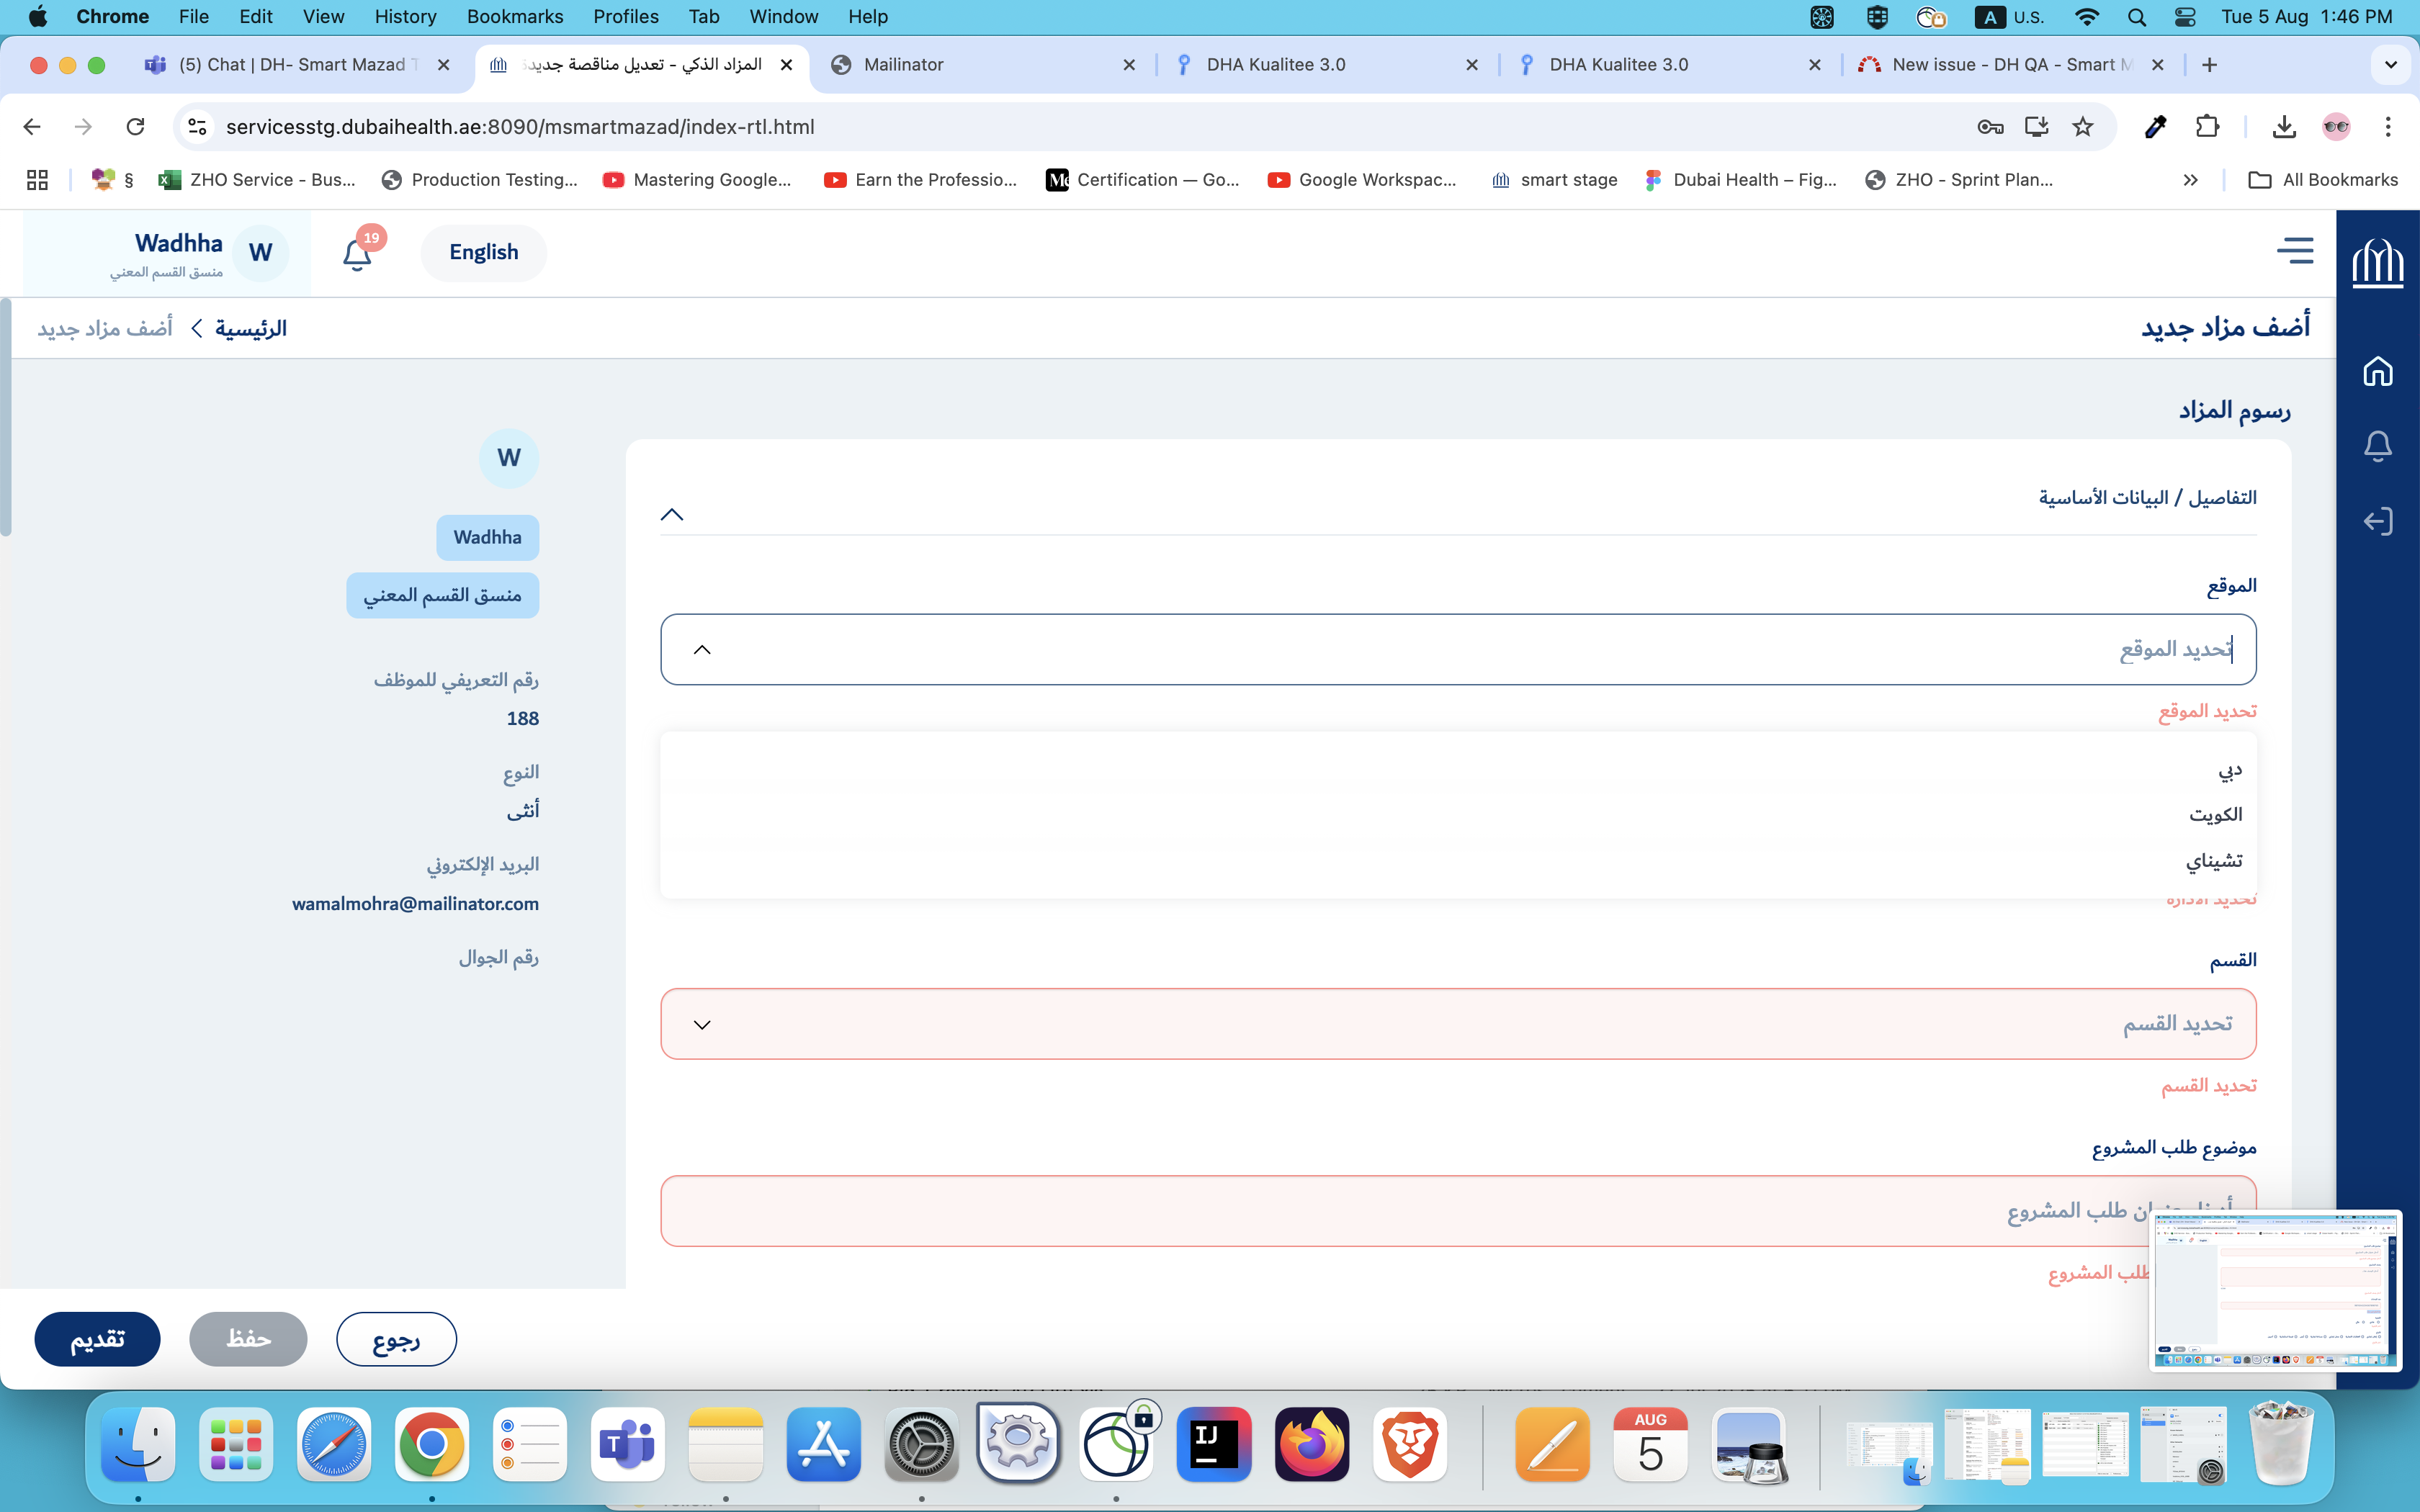Screen dimensions: 2420x1512
Task: Collapse the الموقع location dropdown arrow
Action: pyautogui.click(x=702, y=650)
